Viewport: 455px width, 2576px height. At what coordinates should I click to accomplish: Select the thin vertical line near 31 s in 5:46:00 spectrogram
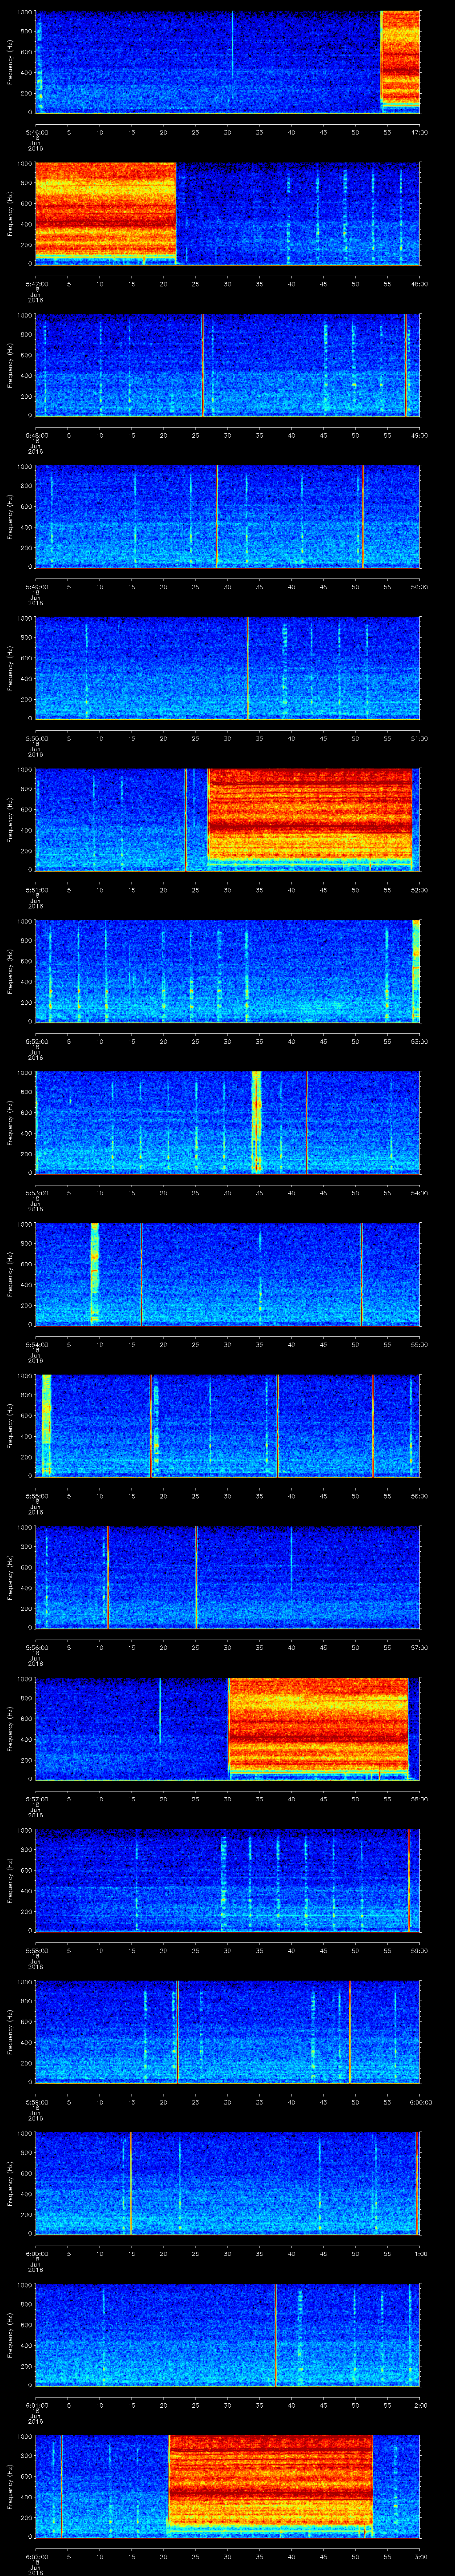tap(232, 45)
